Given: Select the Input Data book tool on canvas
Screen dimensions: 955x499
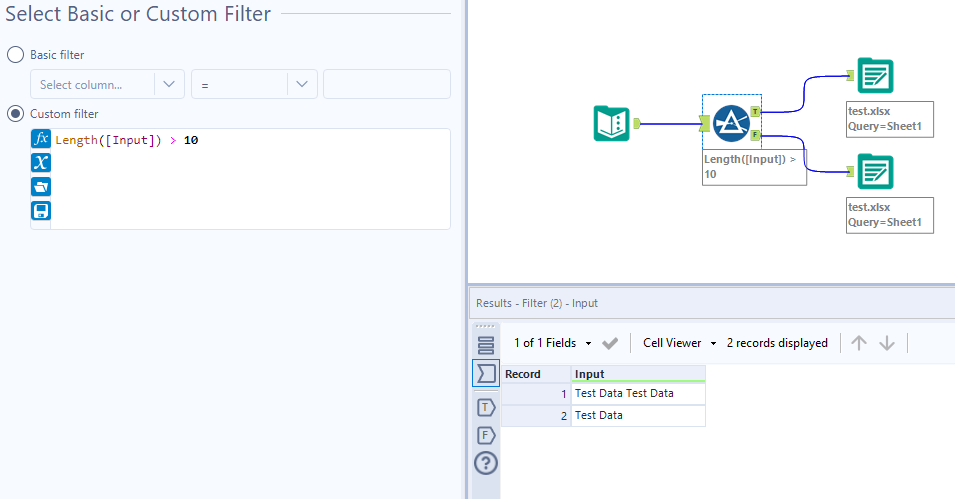Looking at the screenshot, I should 611,124.
